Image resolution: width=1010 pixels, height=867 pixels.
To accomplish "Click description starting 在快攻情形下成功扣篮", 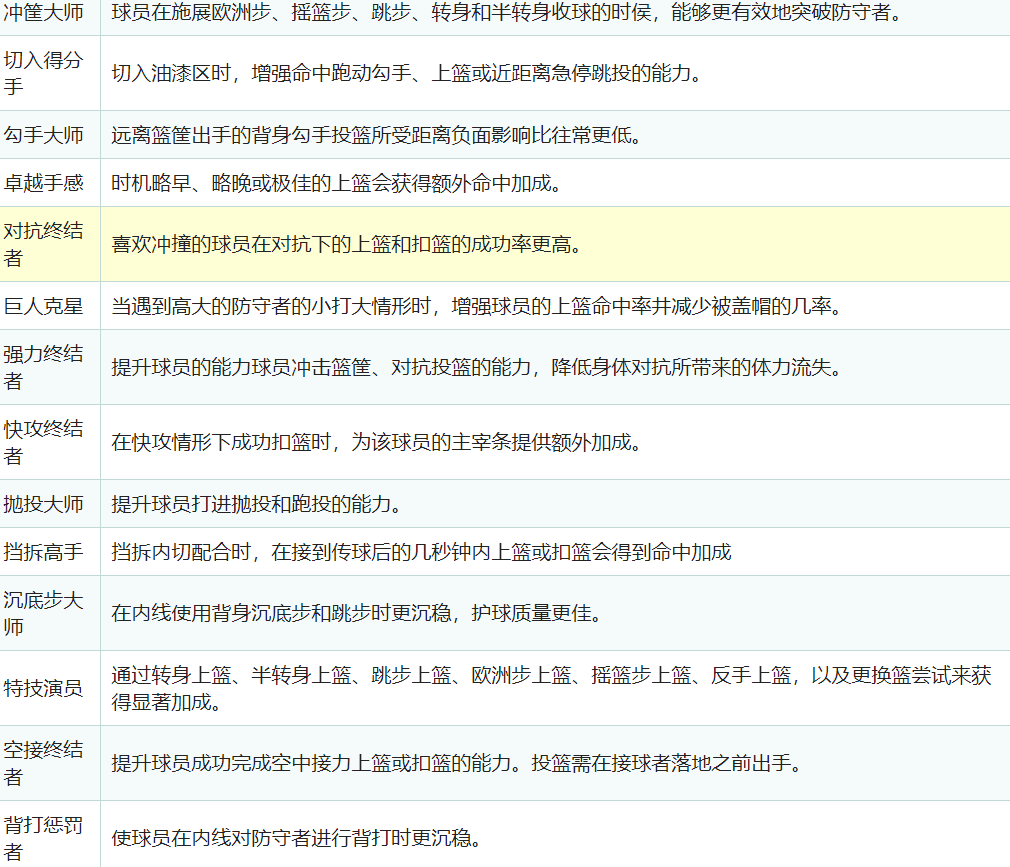I will click(377, 442).
